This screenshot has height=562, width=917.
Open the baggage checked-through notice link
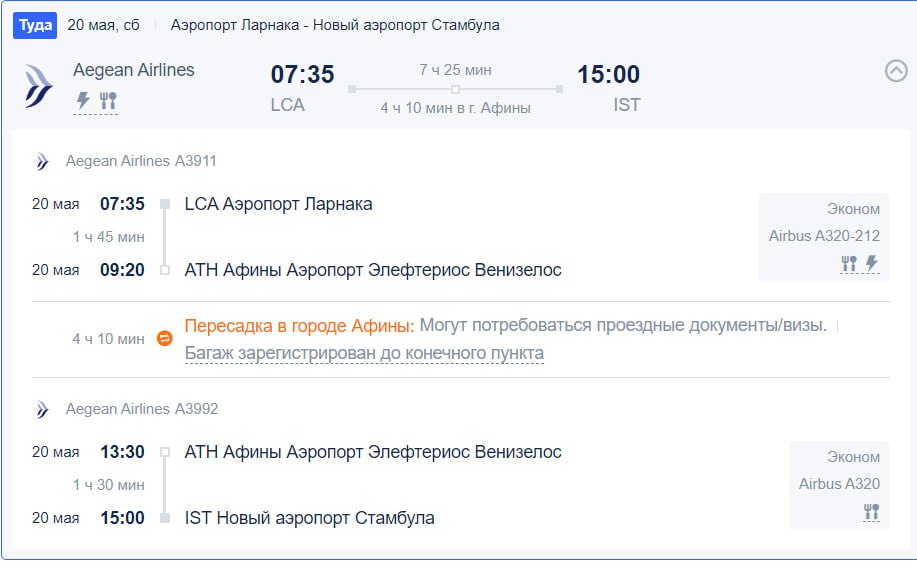364,353
